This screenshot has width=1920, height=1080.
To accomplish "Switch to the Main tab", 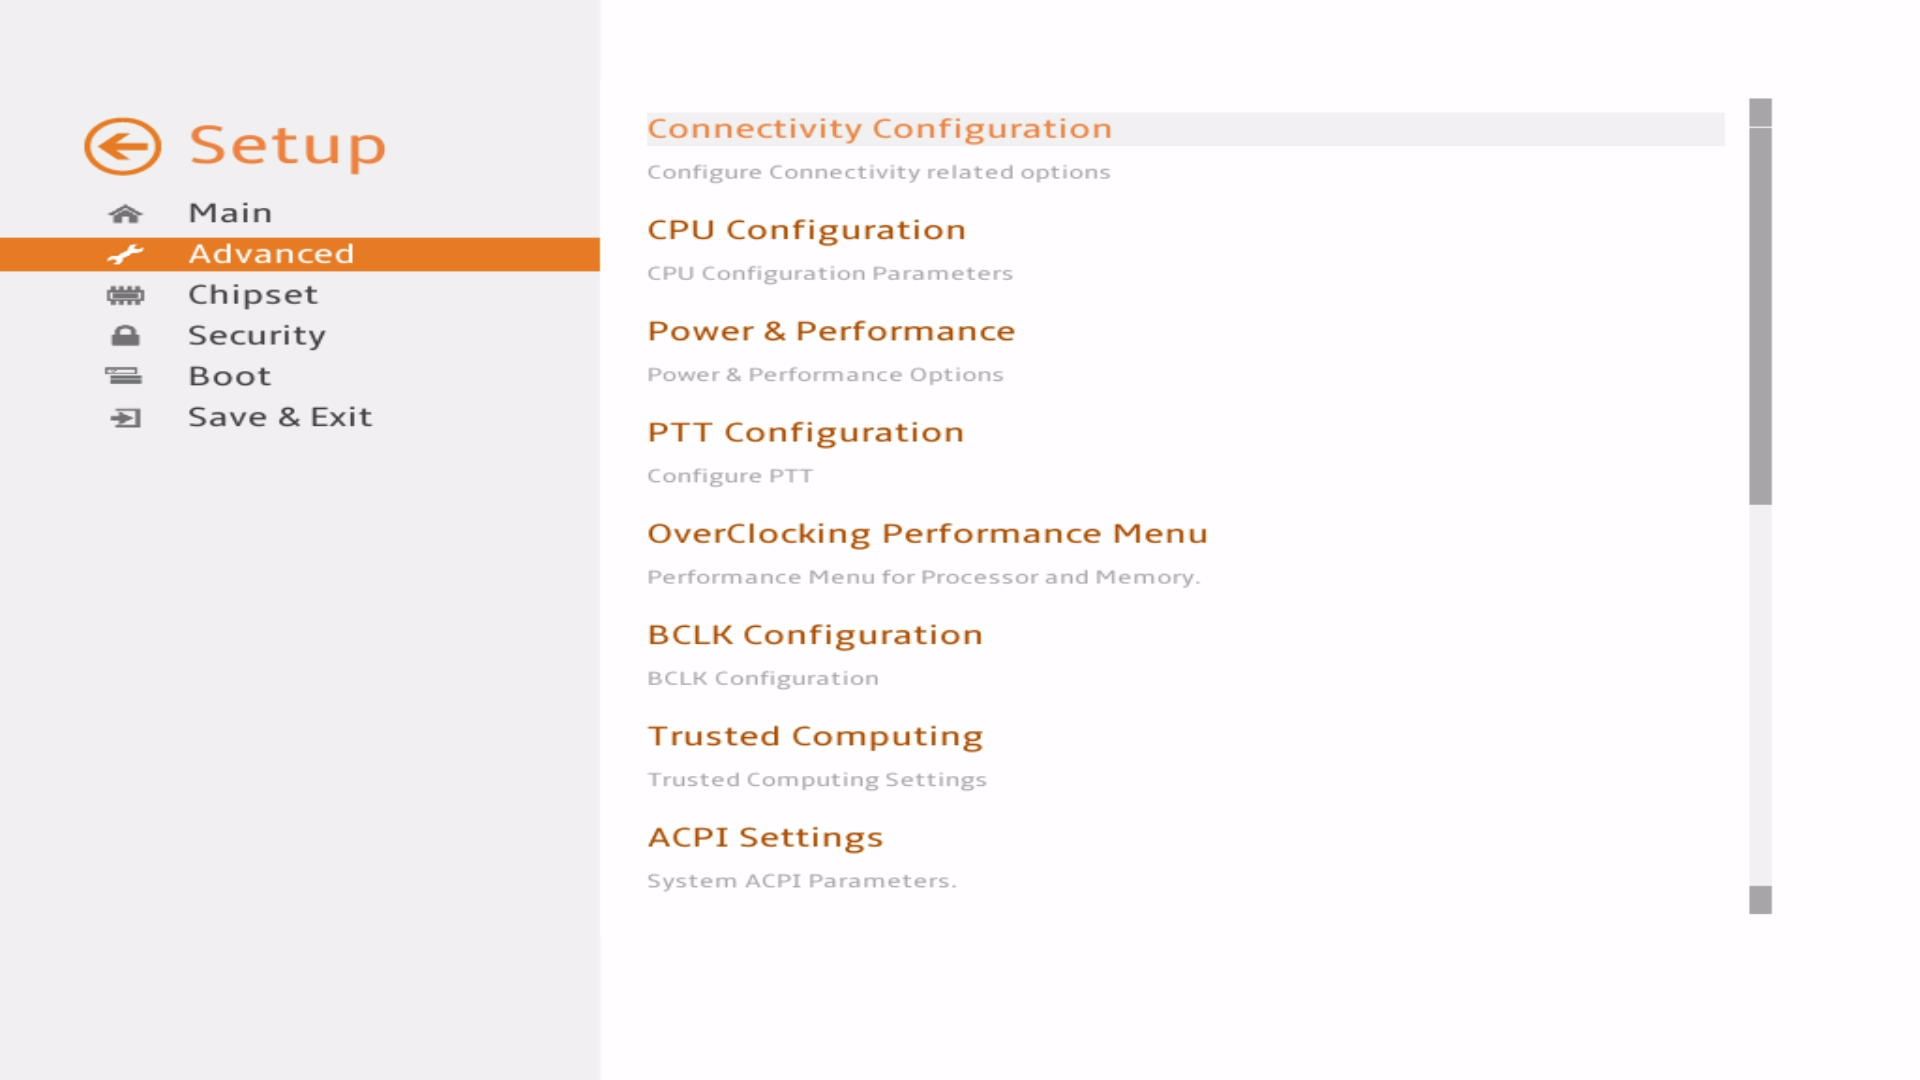I will click(x=230, y=213).
